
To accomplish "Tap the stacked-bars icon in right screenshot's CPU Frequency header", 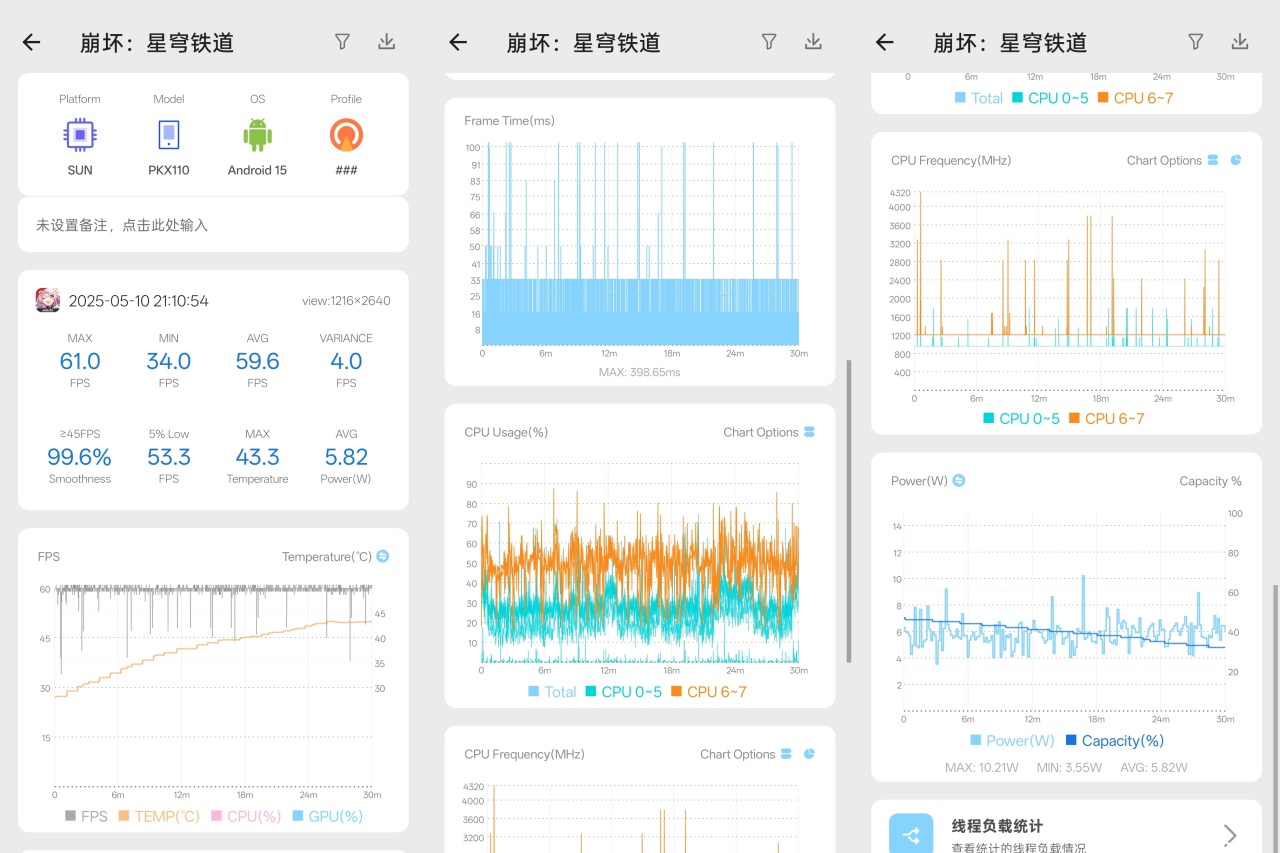I will tap(1213, 160).
